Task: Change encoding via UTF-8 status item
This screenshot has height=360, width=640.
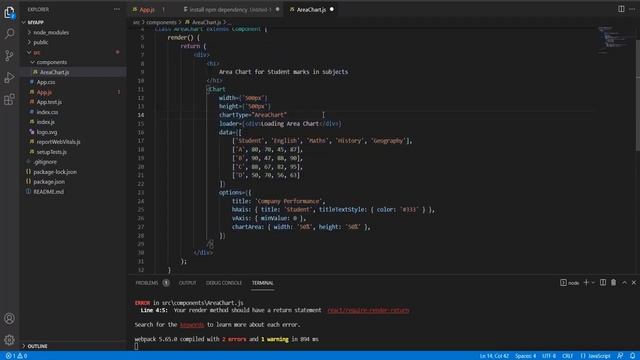Action: (549, 356)
